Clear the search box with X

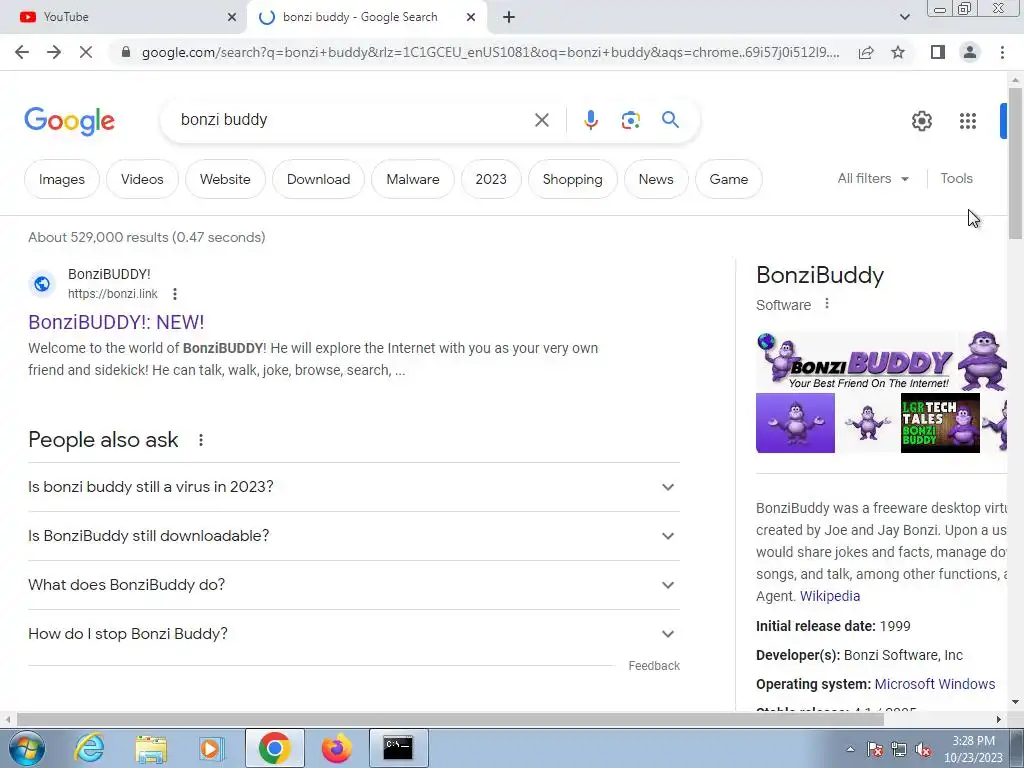click(x=541, y=120)
